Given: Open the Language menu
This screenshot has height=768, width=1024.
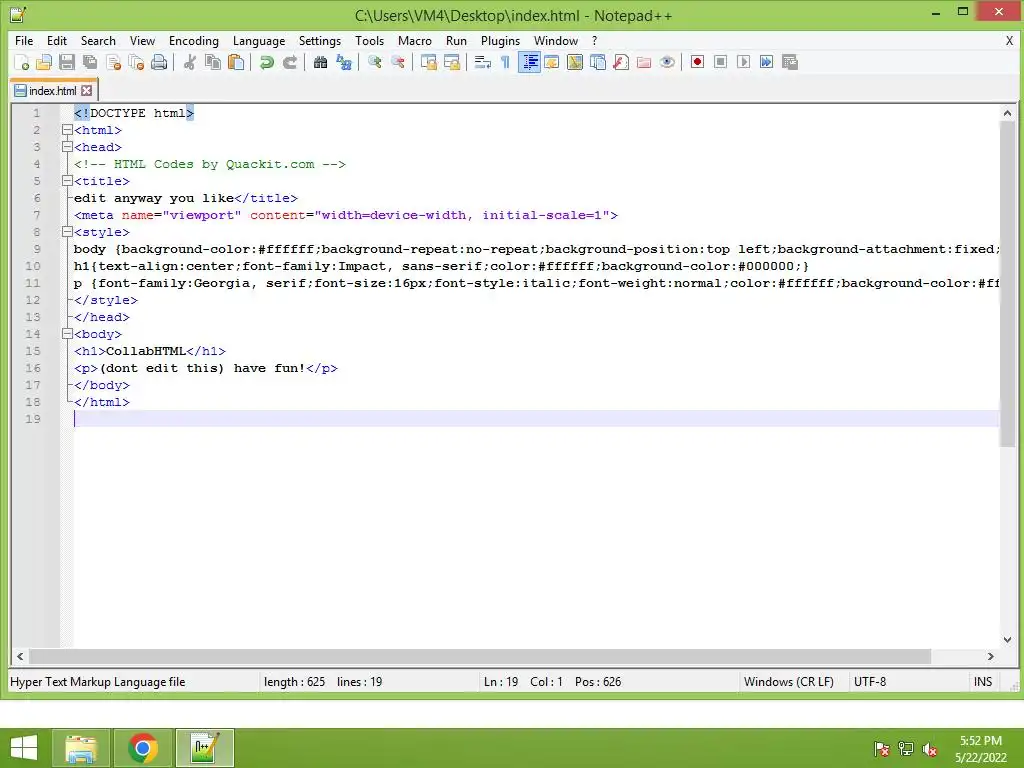Looking at the screenshot, I should (x=259, y=40).
